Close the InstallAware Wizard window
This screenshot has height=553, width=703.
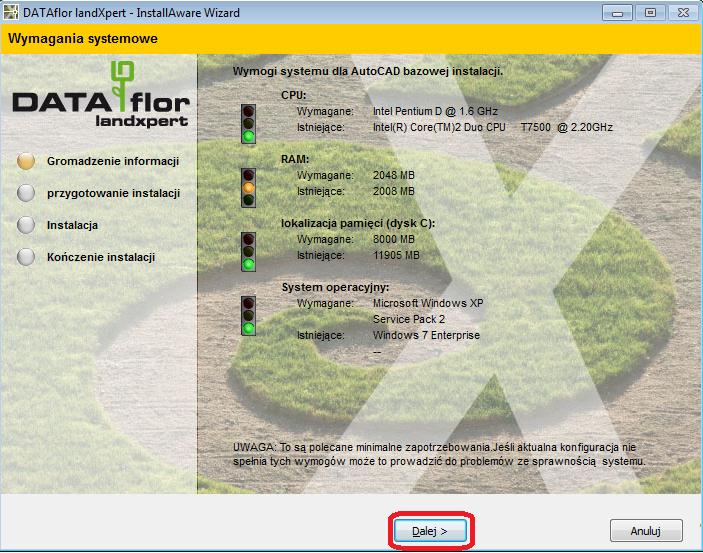point(683,13)
